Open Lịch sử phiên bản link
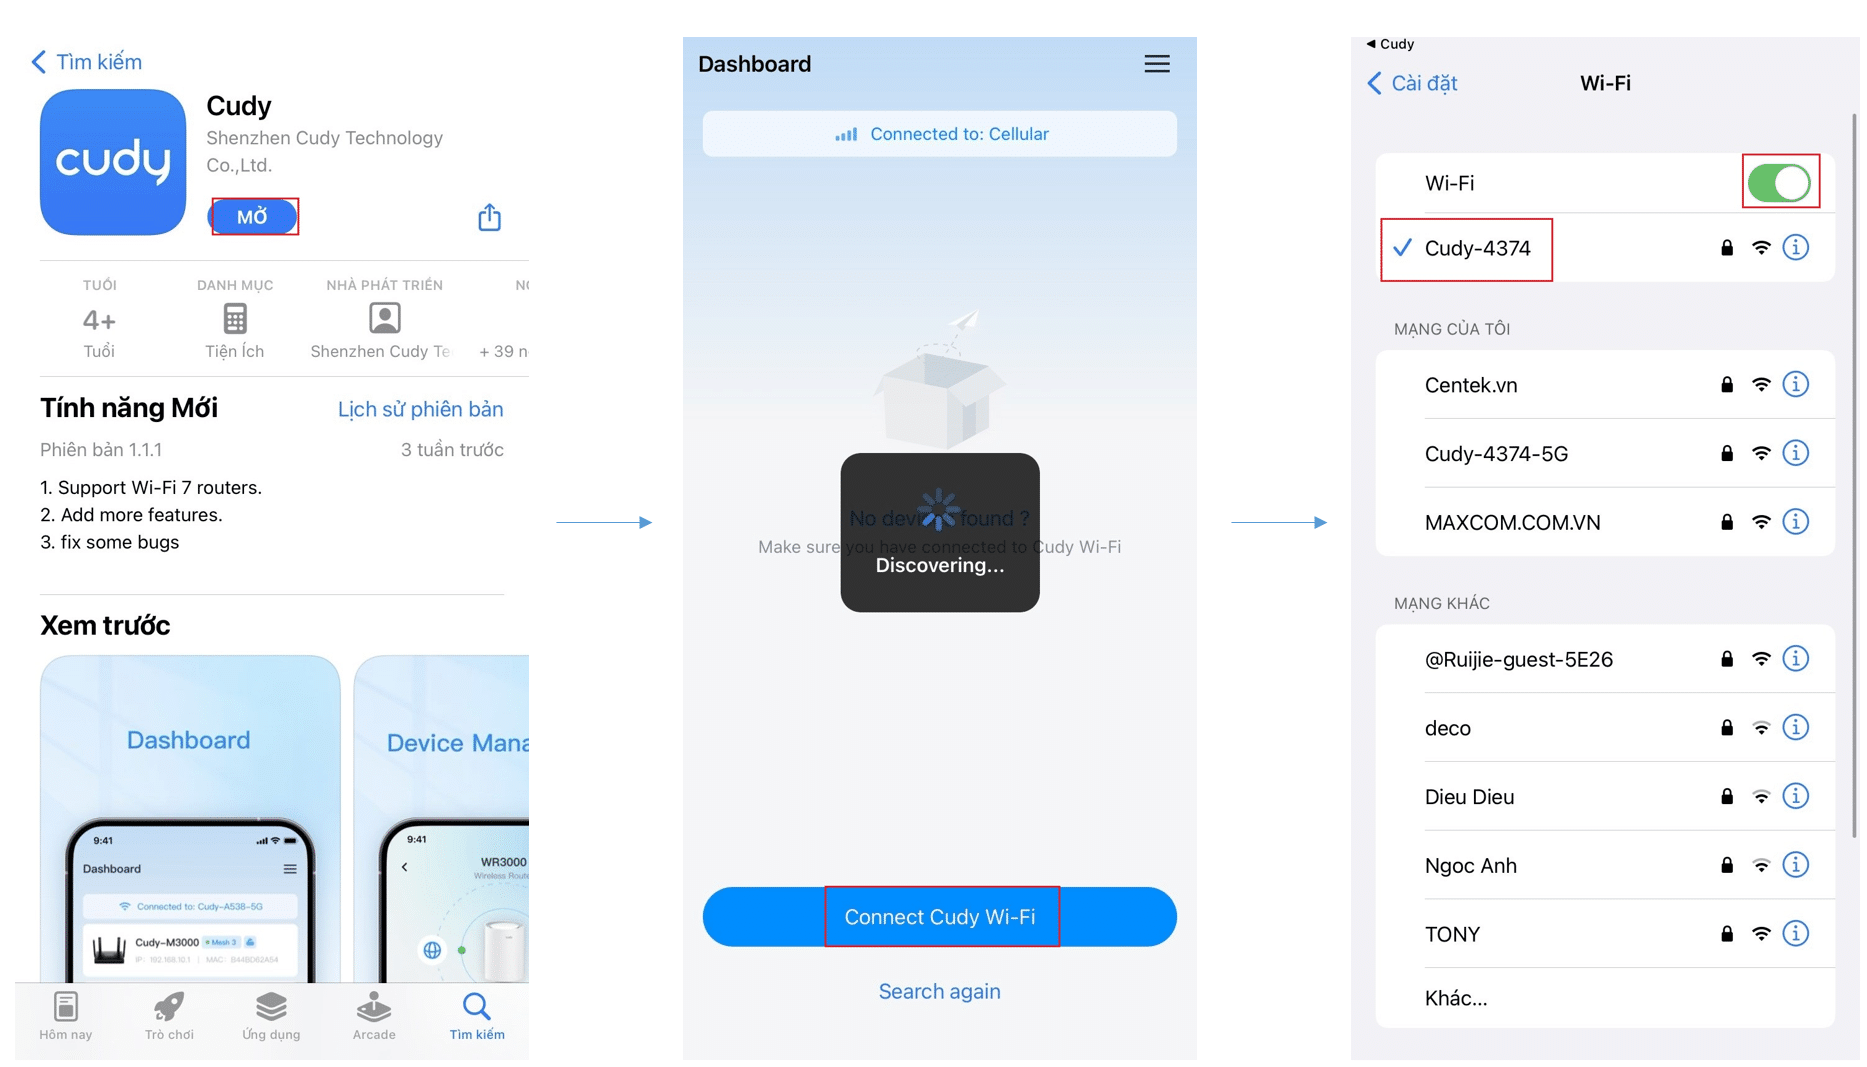Image resolution: width=1867 pixels, height=1067 pixels. tap(421, 409)
